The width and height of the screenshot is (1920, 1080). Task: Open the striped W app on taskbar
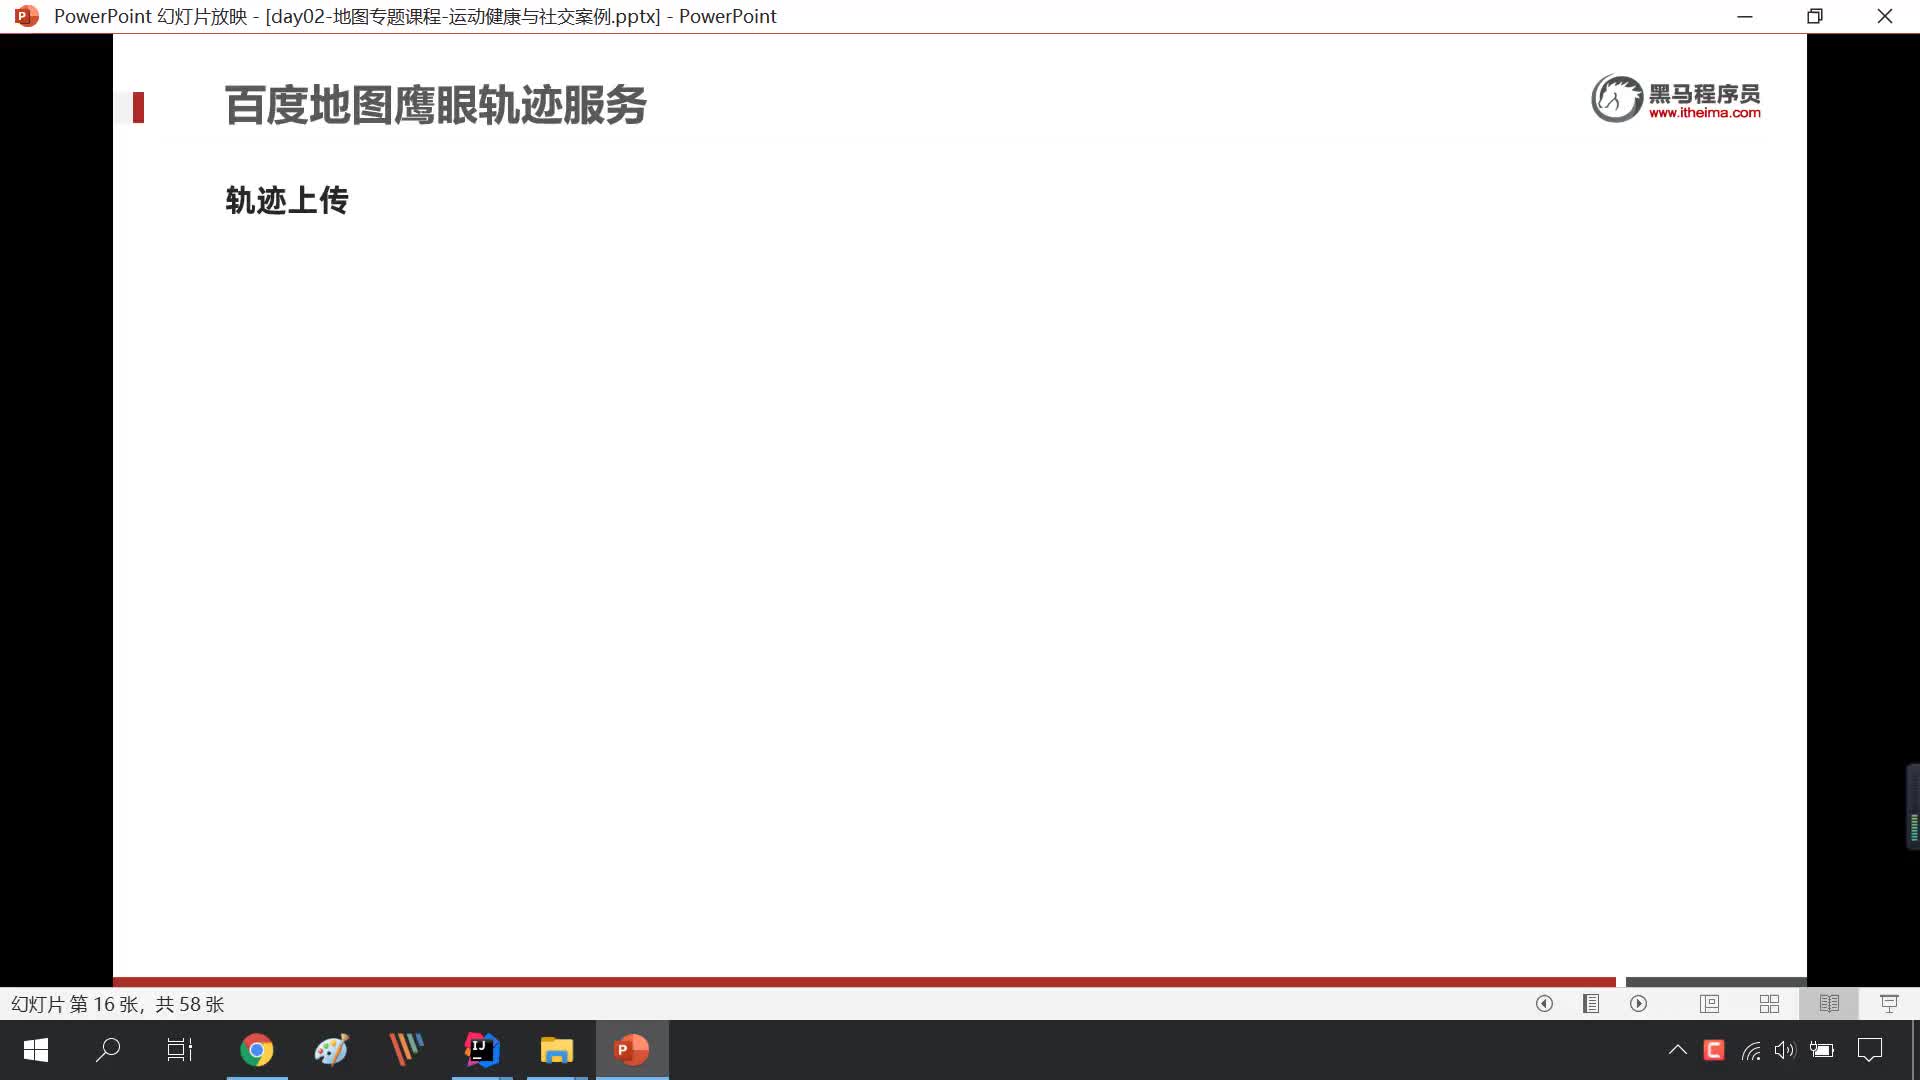click(406, 1050)
